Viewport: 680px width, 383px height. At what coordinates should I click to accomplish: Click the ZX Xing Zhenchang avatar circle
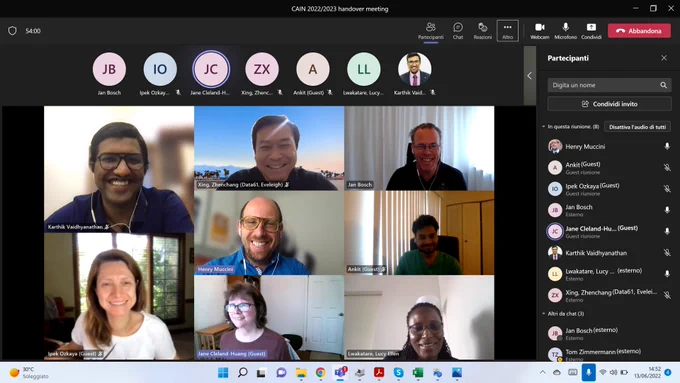point(262,69)
